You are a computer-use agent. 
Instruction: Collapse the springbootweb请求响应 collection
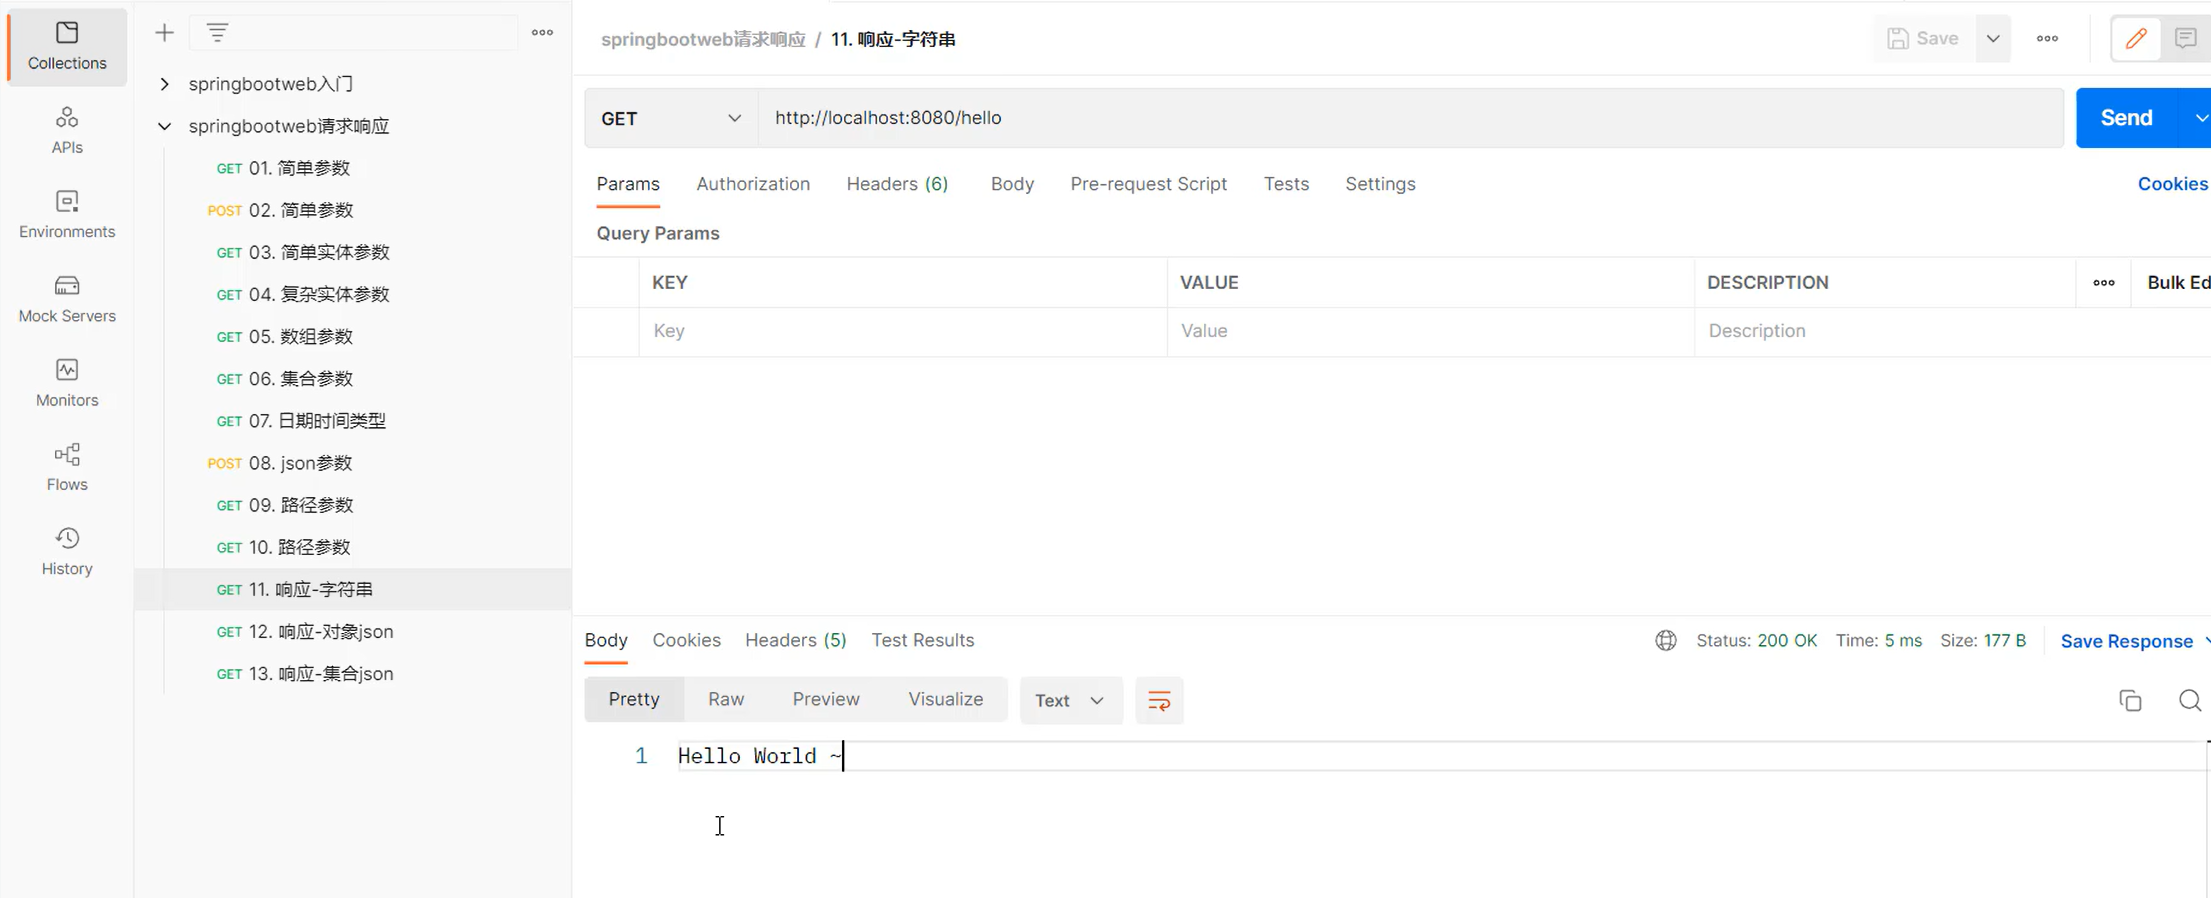coord(165,126)
